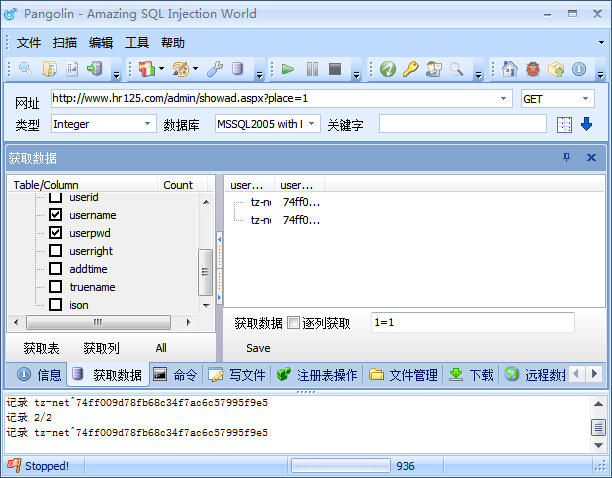Click the database cylinder toolbar icon
Viewport: 612px width, 478px height.
pyautogui.click(x=237, y=69)
